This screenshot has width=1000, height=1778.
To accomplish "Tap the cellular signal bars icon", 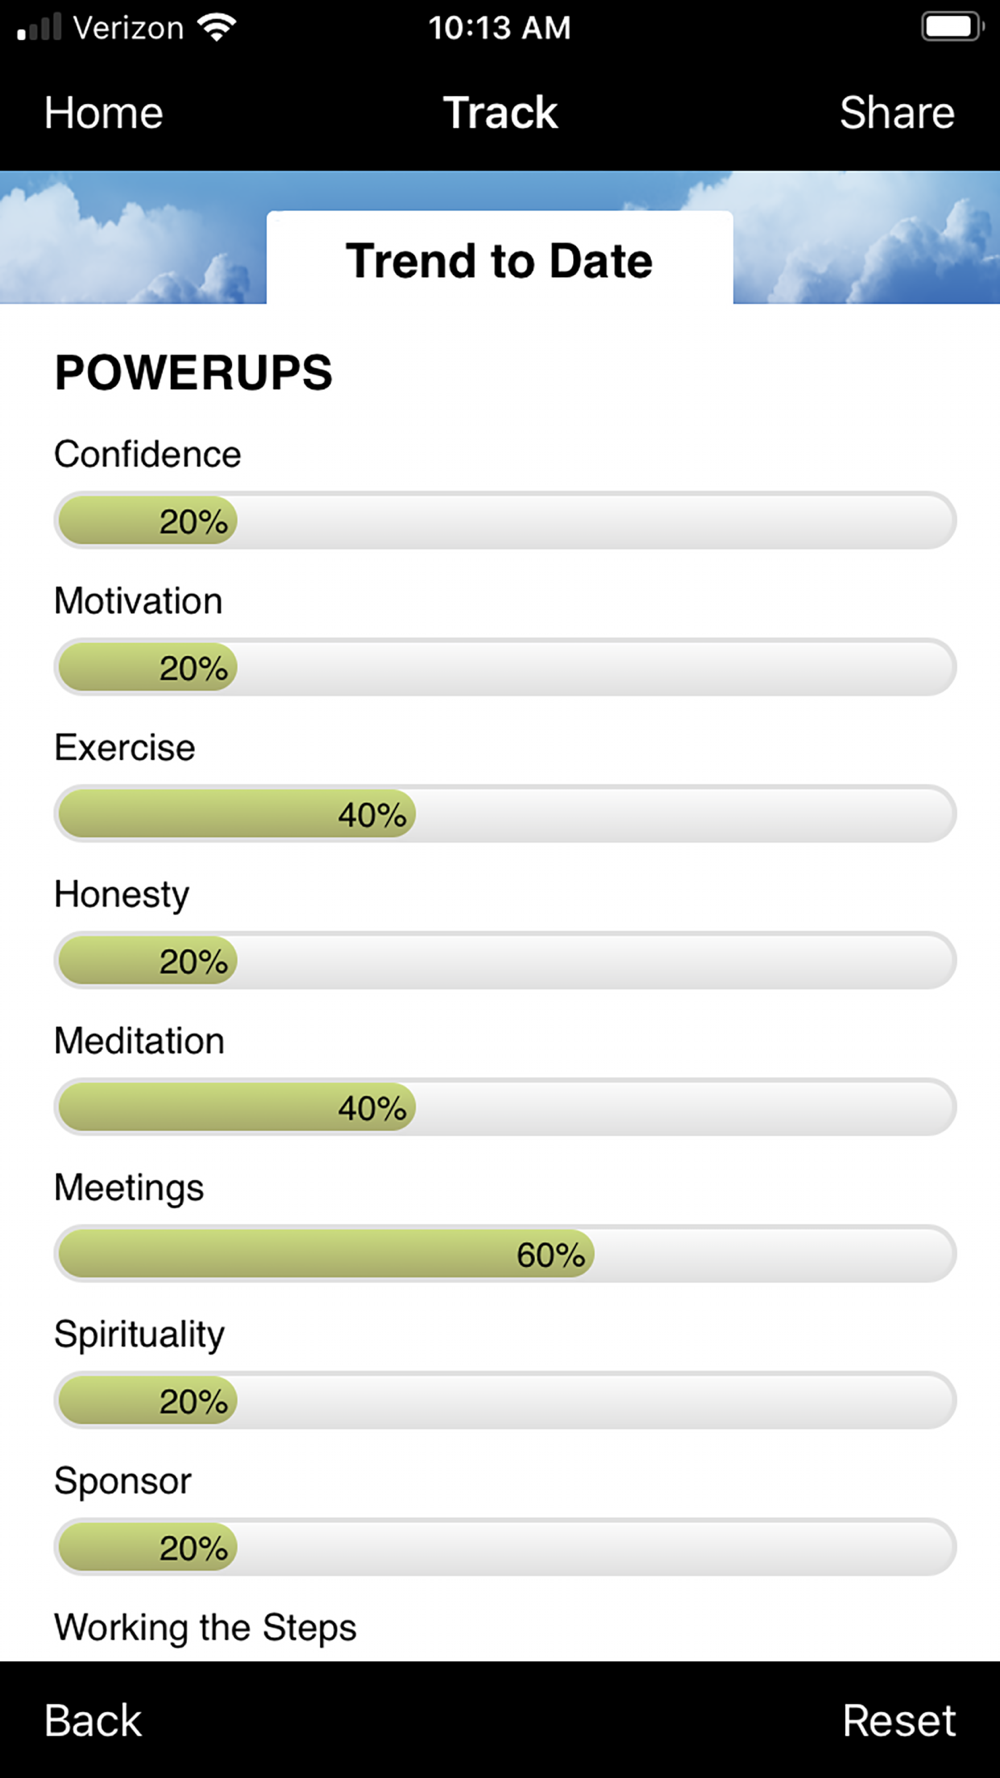I will [x=39, y=27].
